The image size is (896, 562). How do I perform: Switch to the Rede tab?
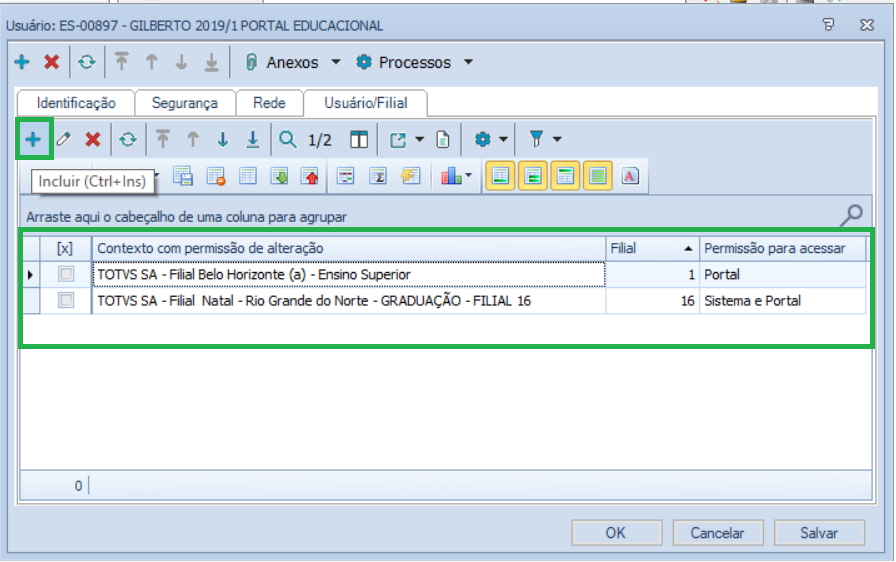[x=269, y=103]
